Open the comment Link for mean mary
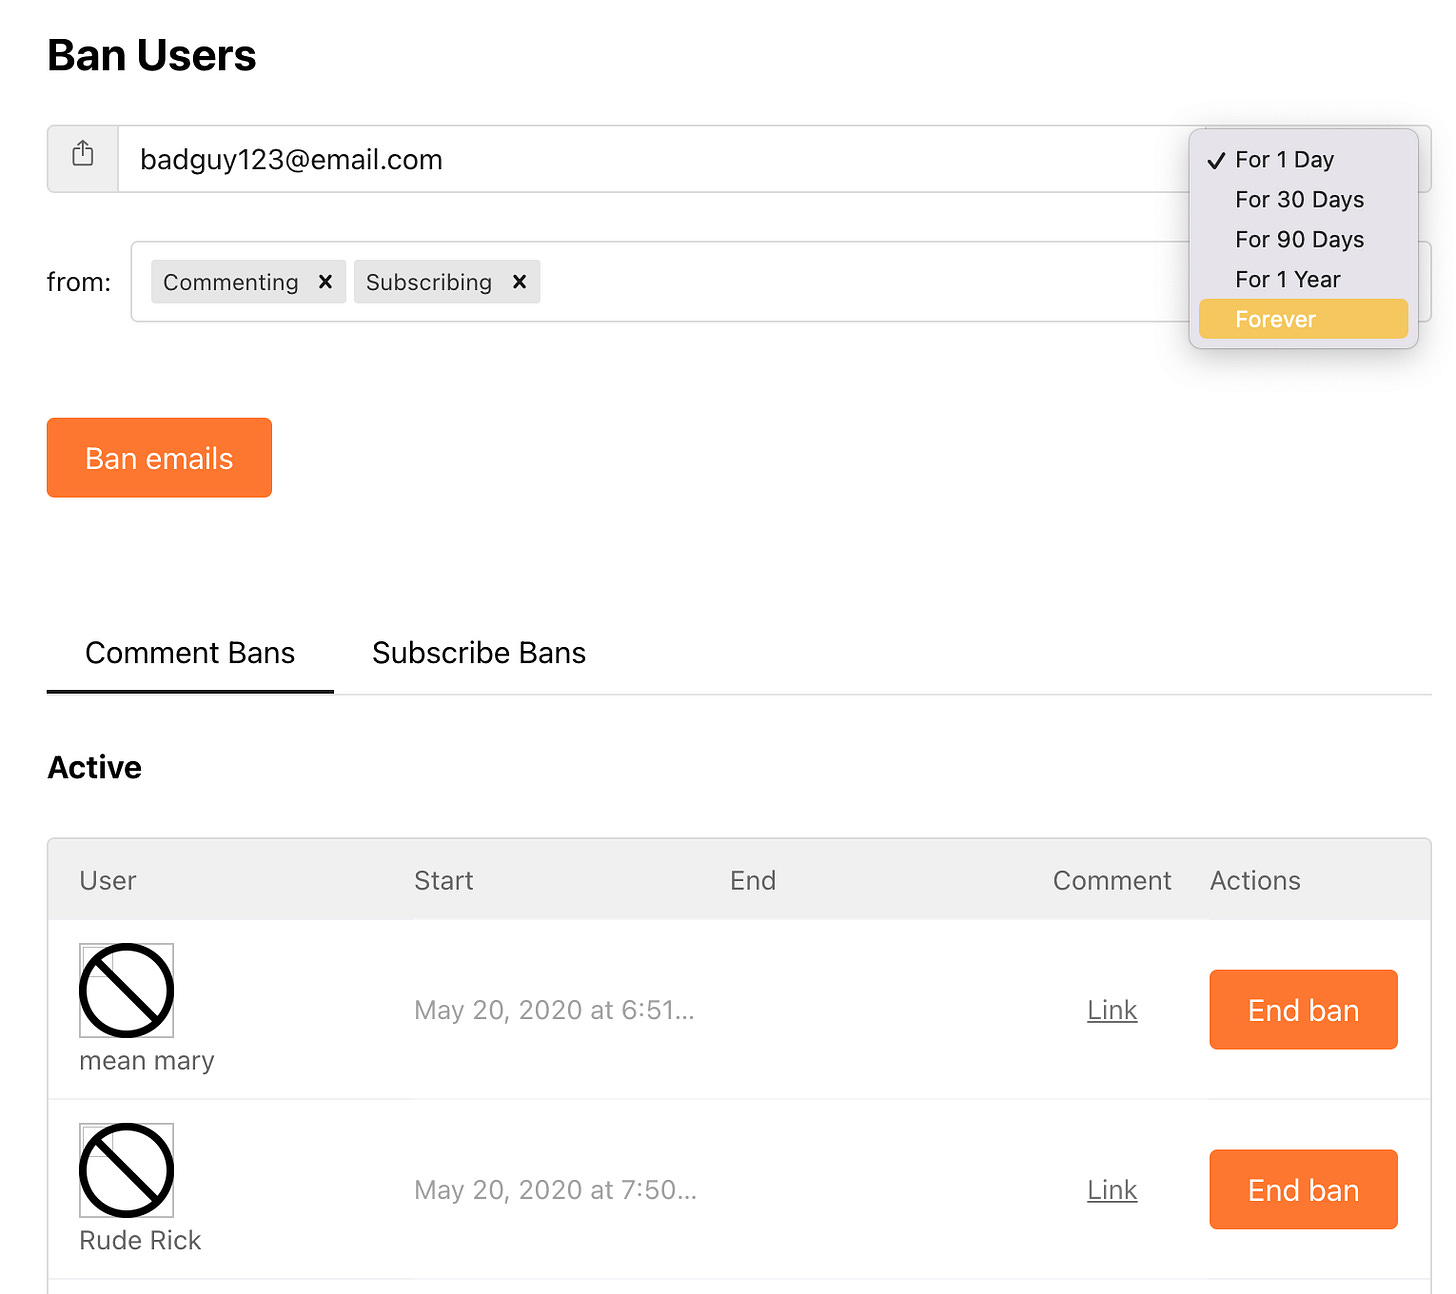The image size is (1456, 1294). tap(1111, 1009)
